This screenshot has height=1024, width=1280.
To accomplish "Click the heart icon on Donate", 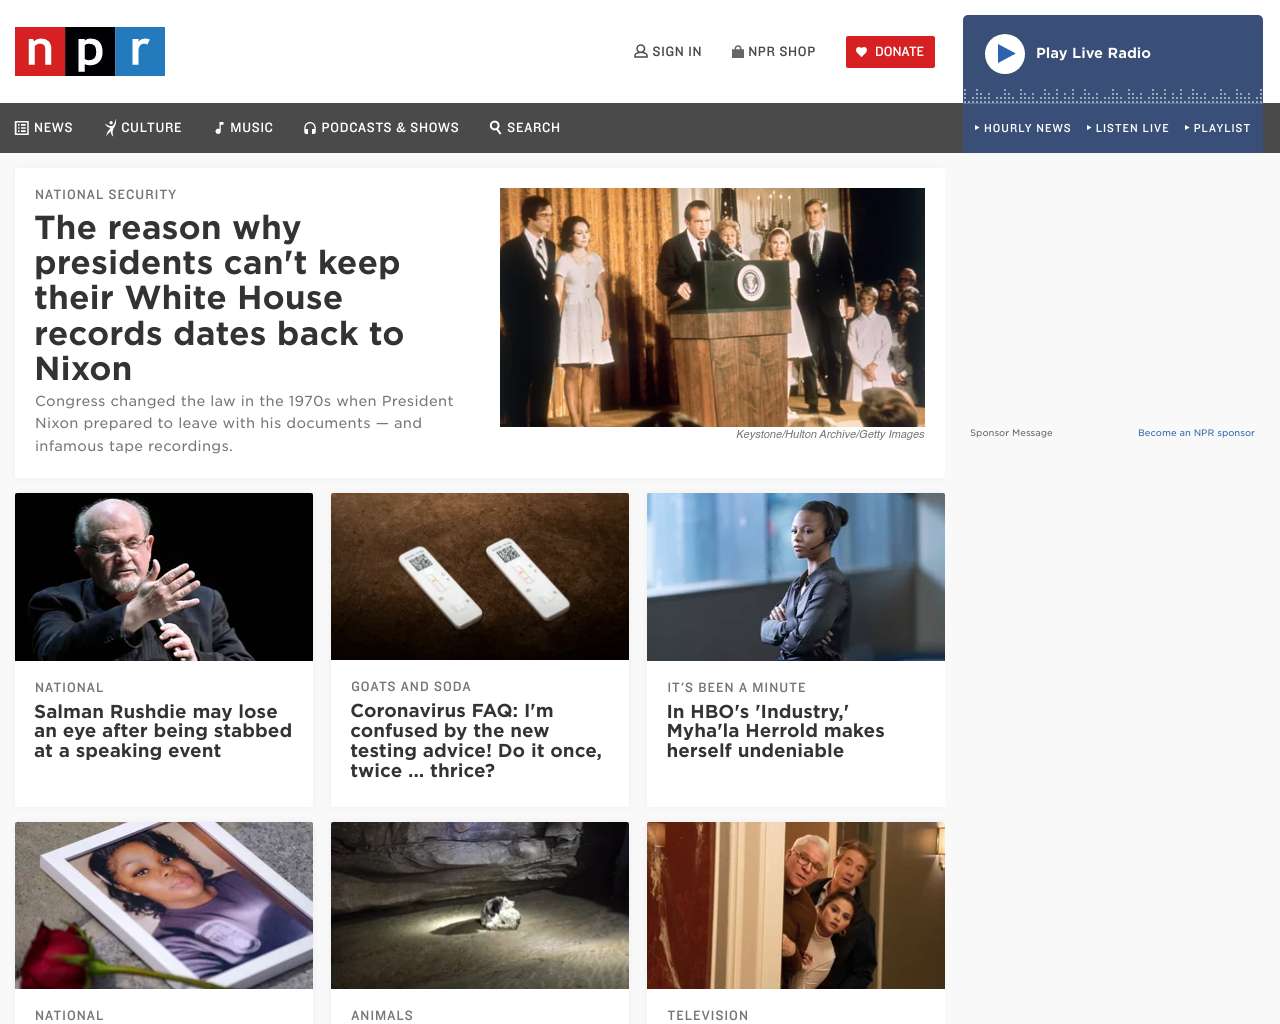I will point(861,52).
